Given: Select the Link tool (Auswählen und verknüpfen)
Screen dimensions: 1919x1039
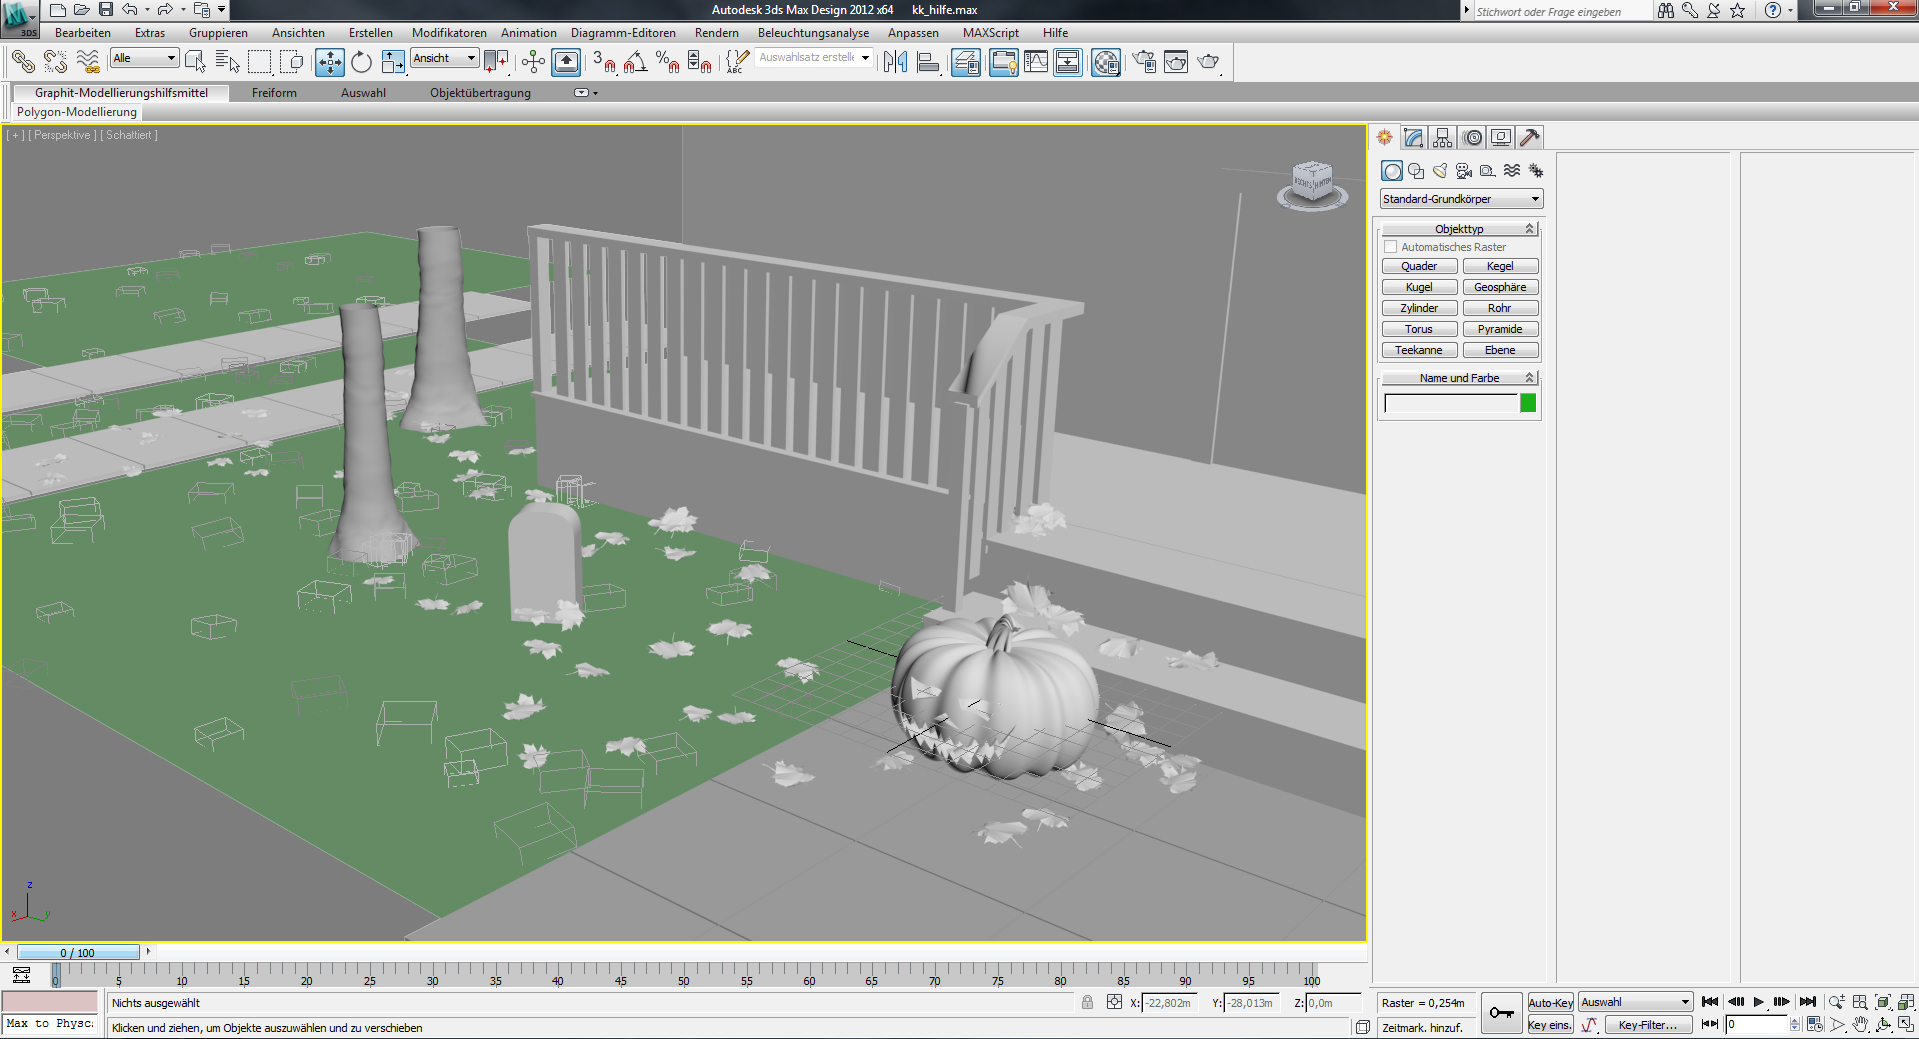Looking at the screenshot, I should pos(23,62).
